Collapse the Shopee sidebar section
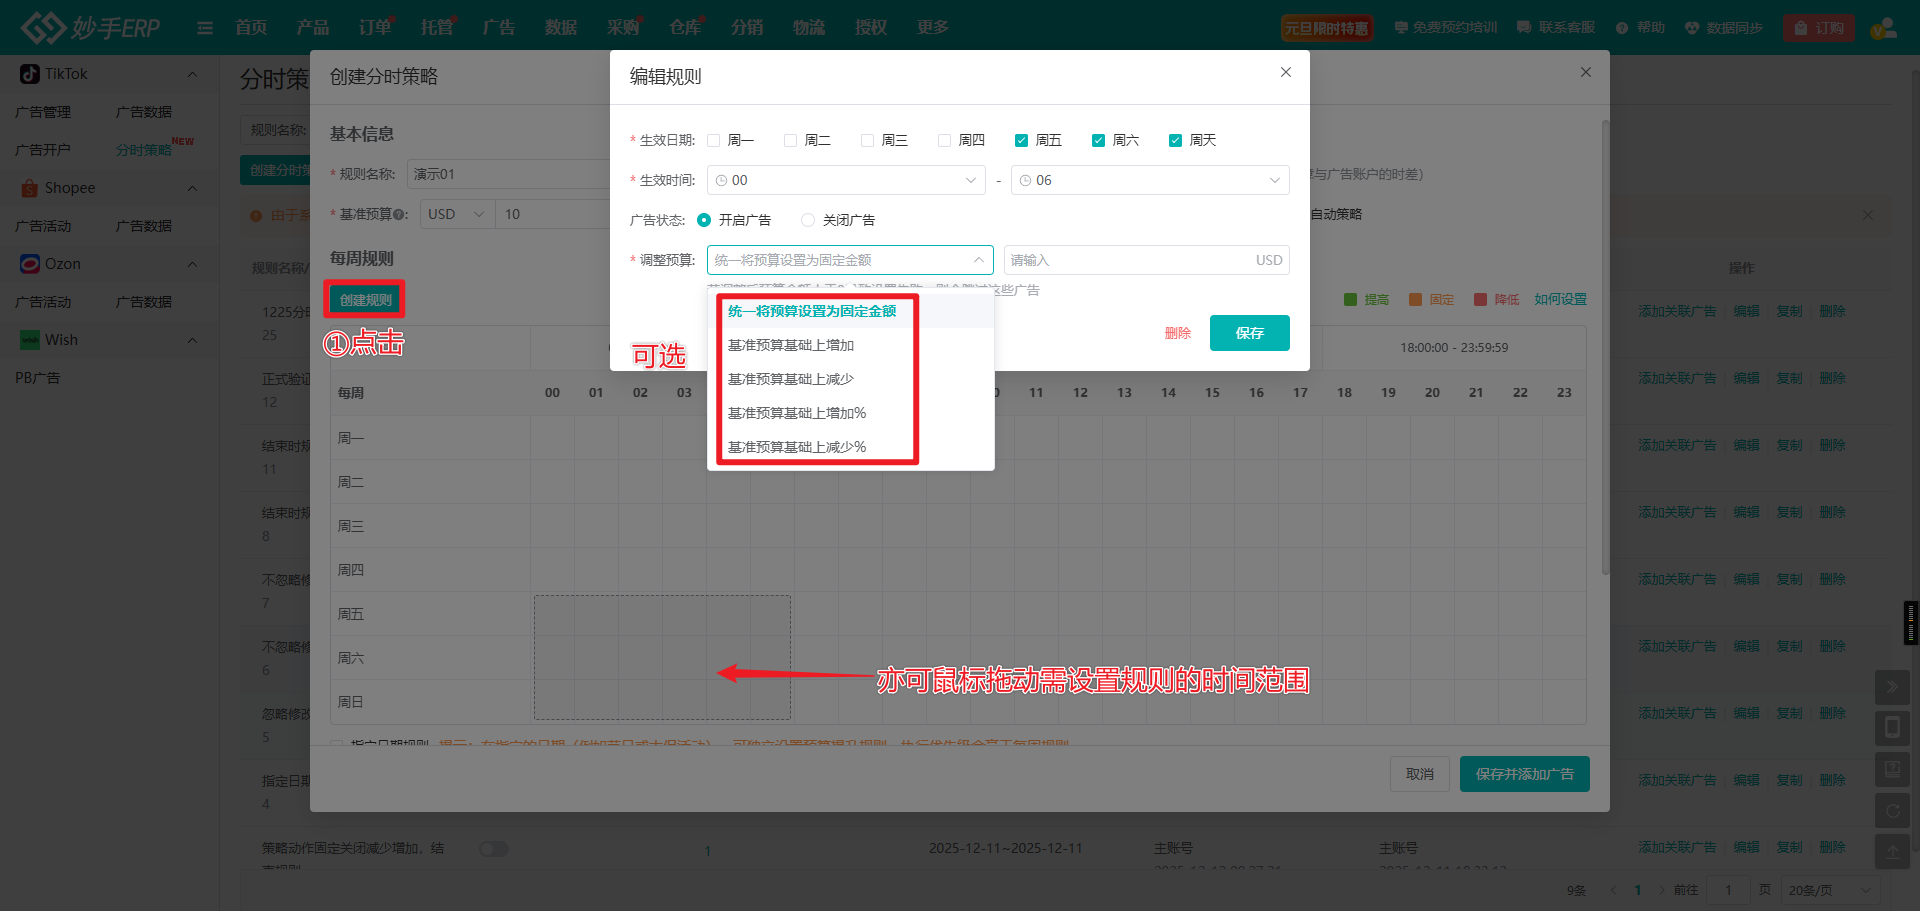Screen dimensions: 1920x911 192,188
